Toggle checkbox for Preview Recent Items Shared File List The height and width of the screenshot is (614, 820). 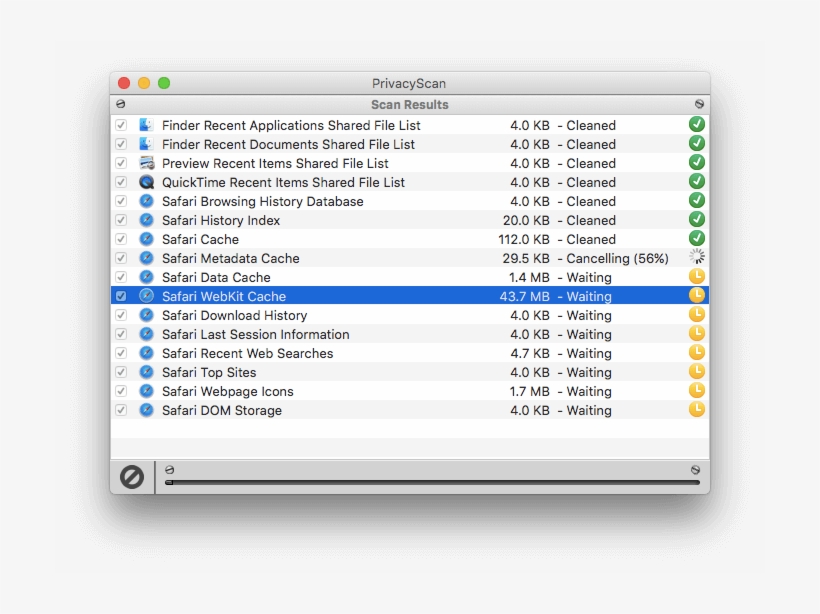121,163
